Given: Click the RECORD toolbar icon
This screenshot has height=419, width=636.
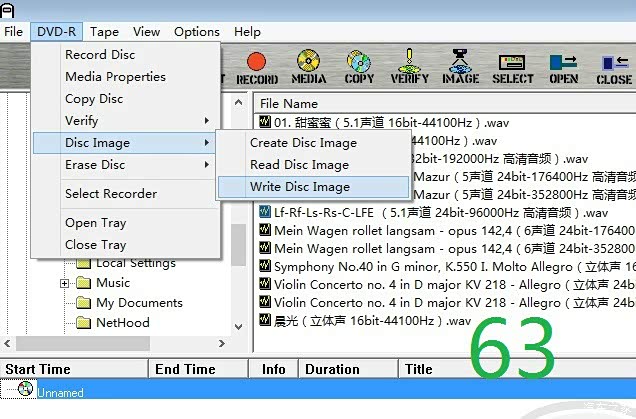Looking at the screenshot, I should point(257,66).
